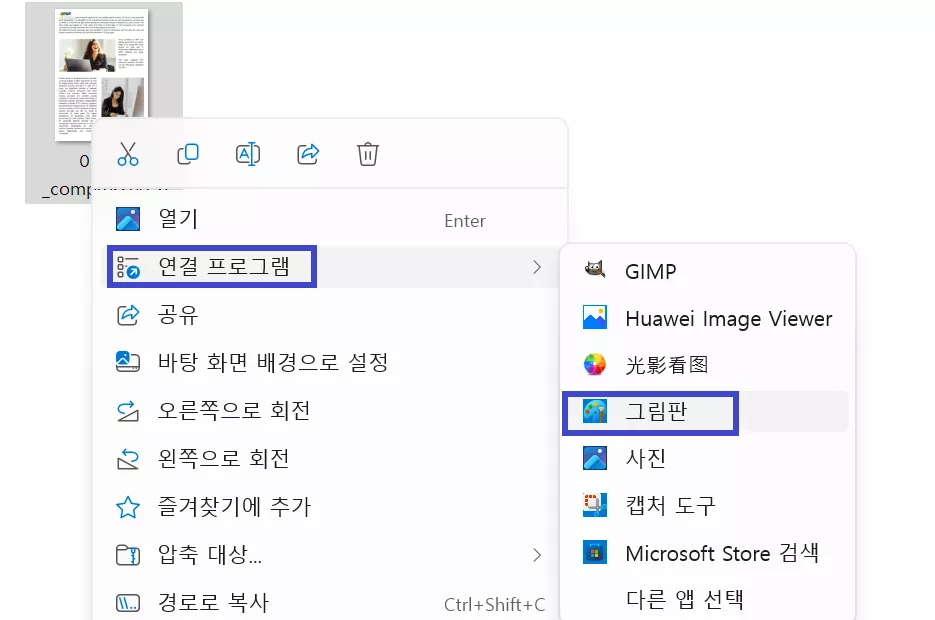Click the Copy icon in the quick toolbar

[188, 153]
